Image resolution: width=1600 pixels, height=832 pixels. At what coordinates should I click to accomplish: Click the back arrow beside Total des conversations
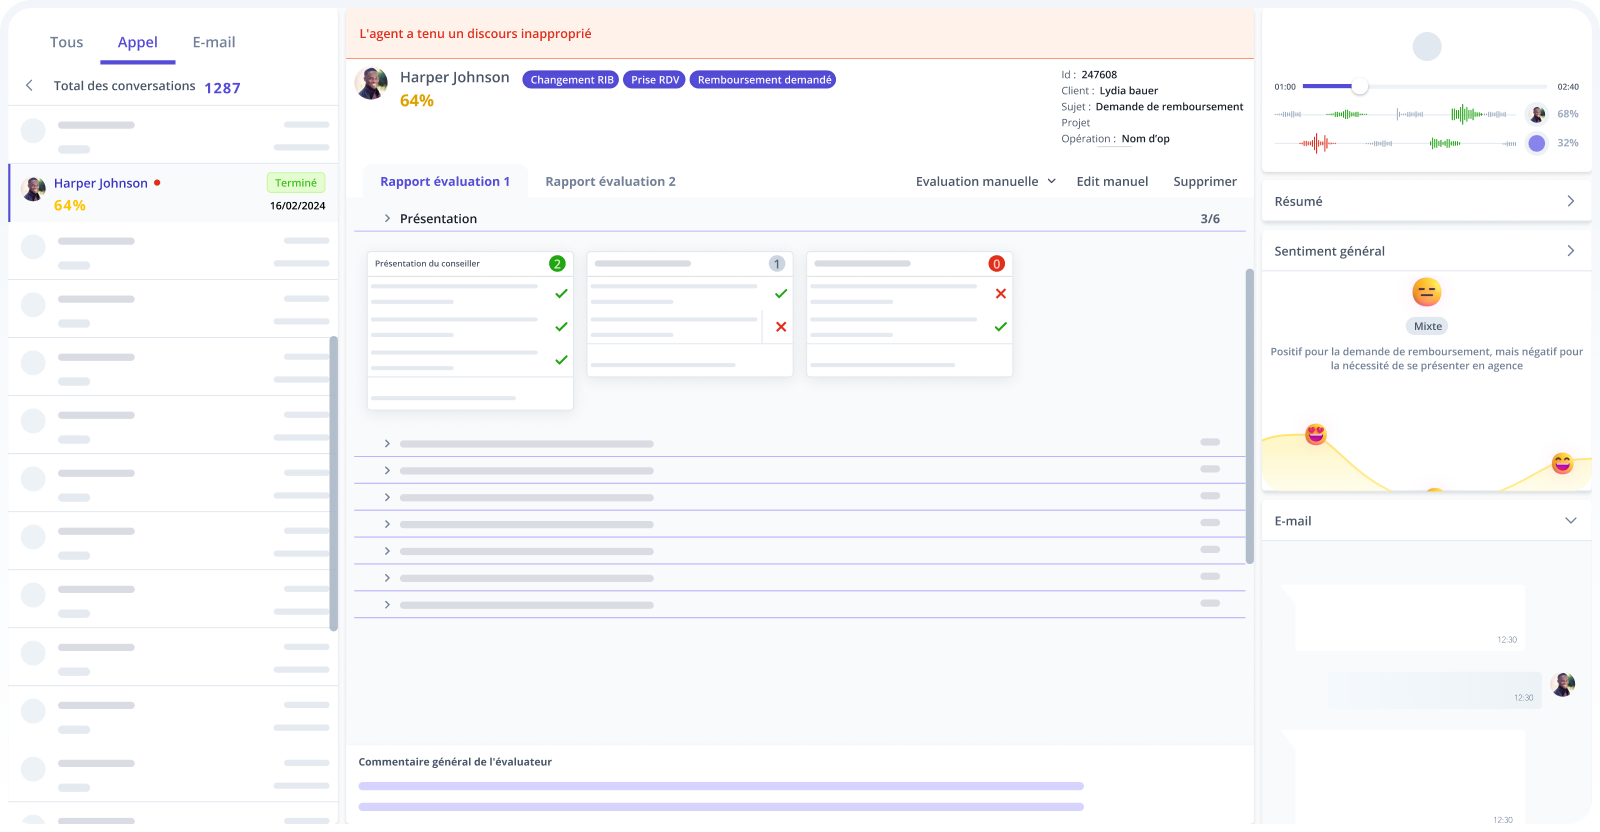point(29,86)
